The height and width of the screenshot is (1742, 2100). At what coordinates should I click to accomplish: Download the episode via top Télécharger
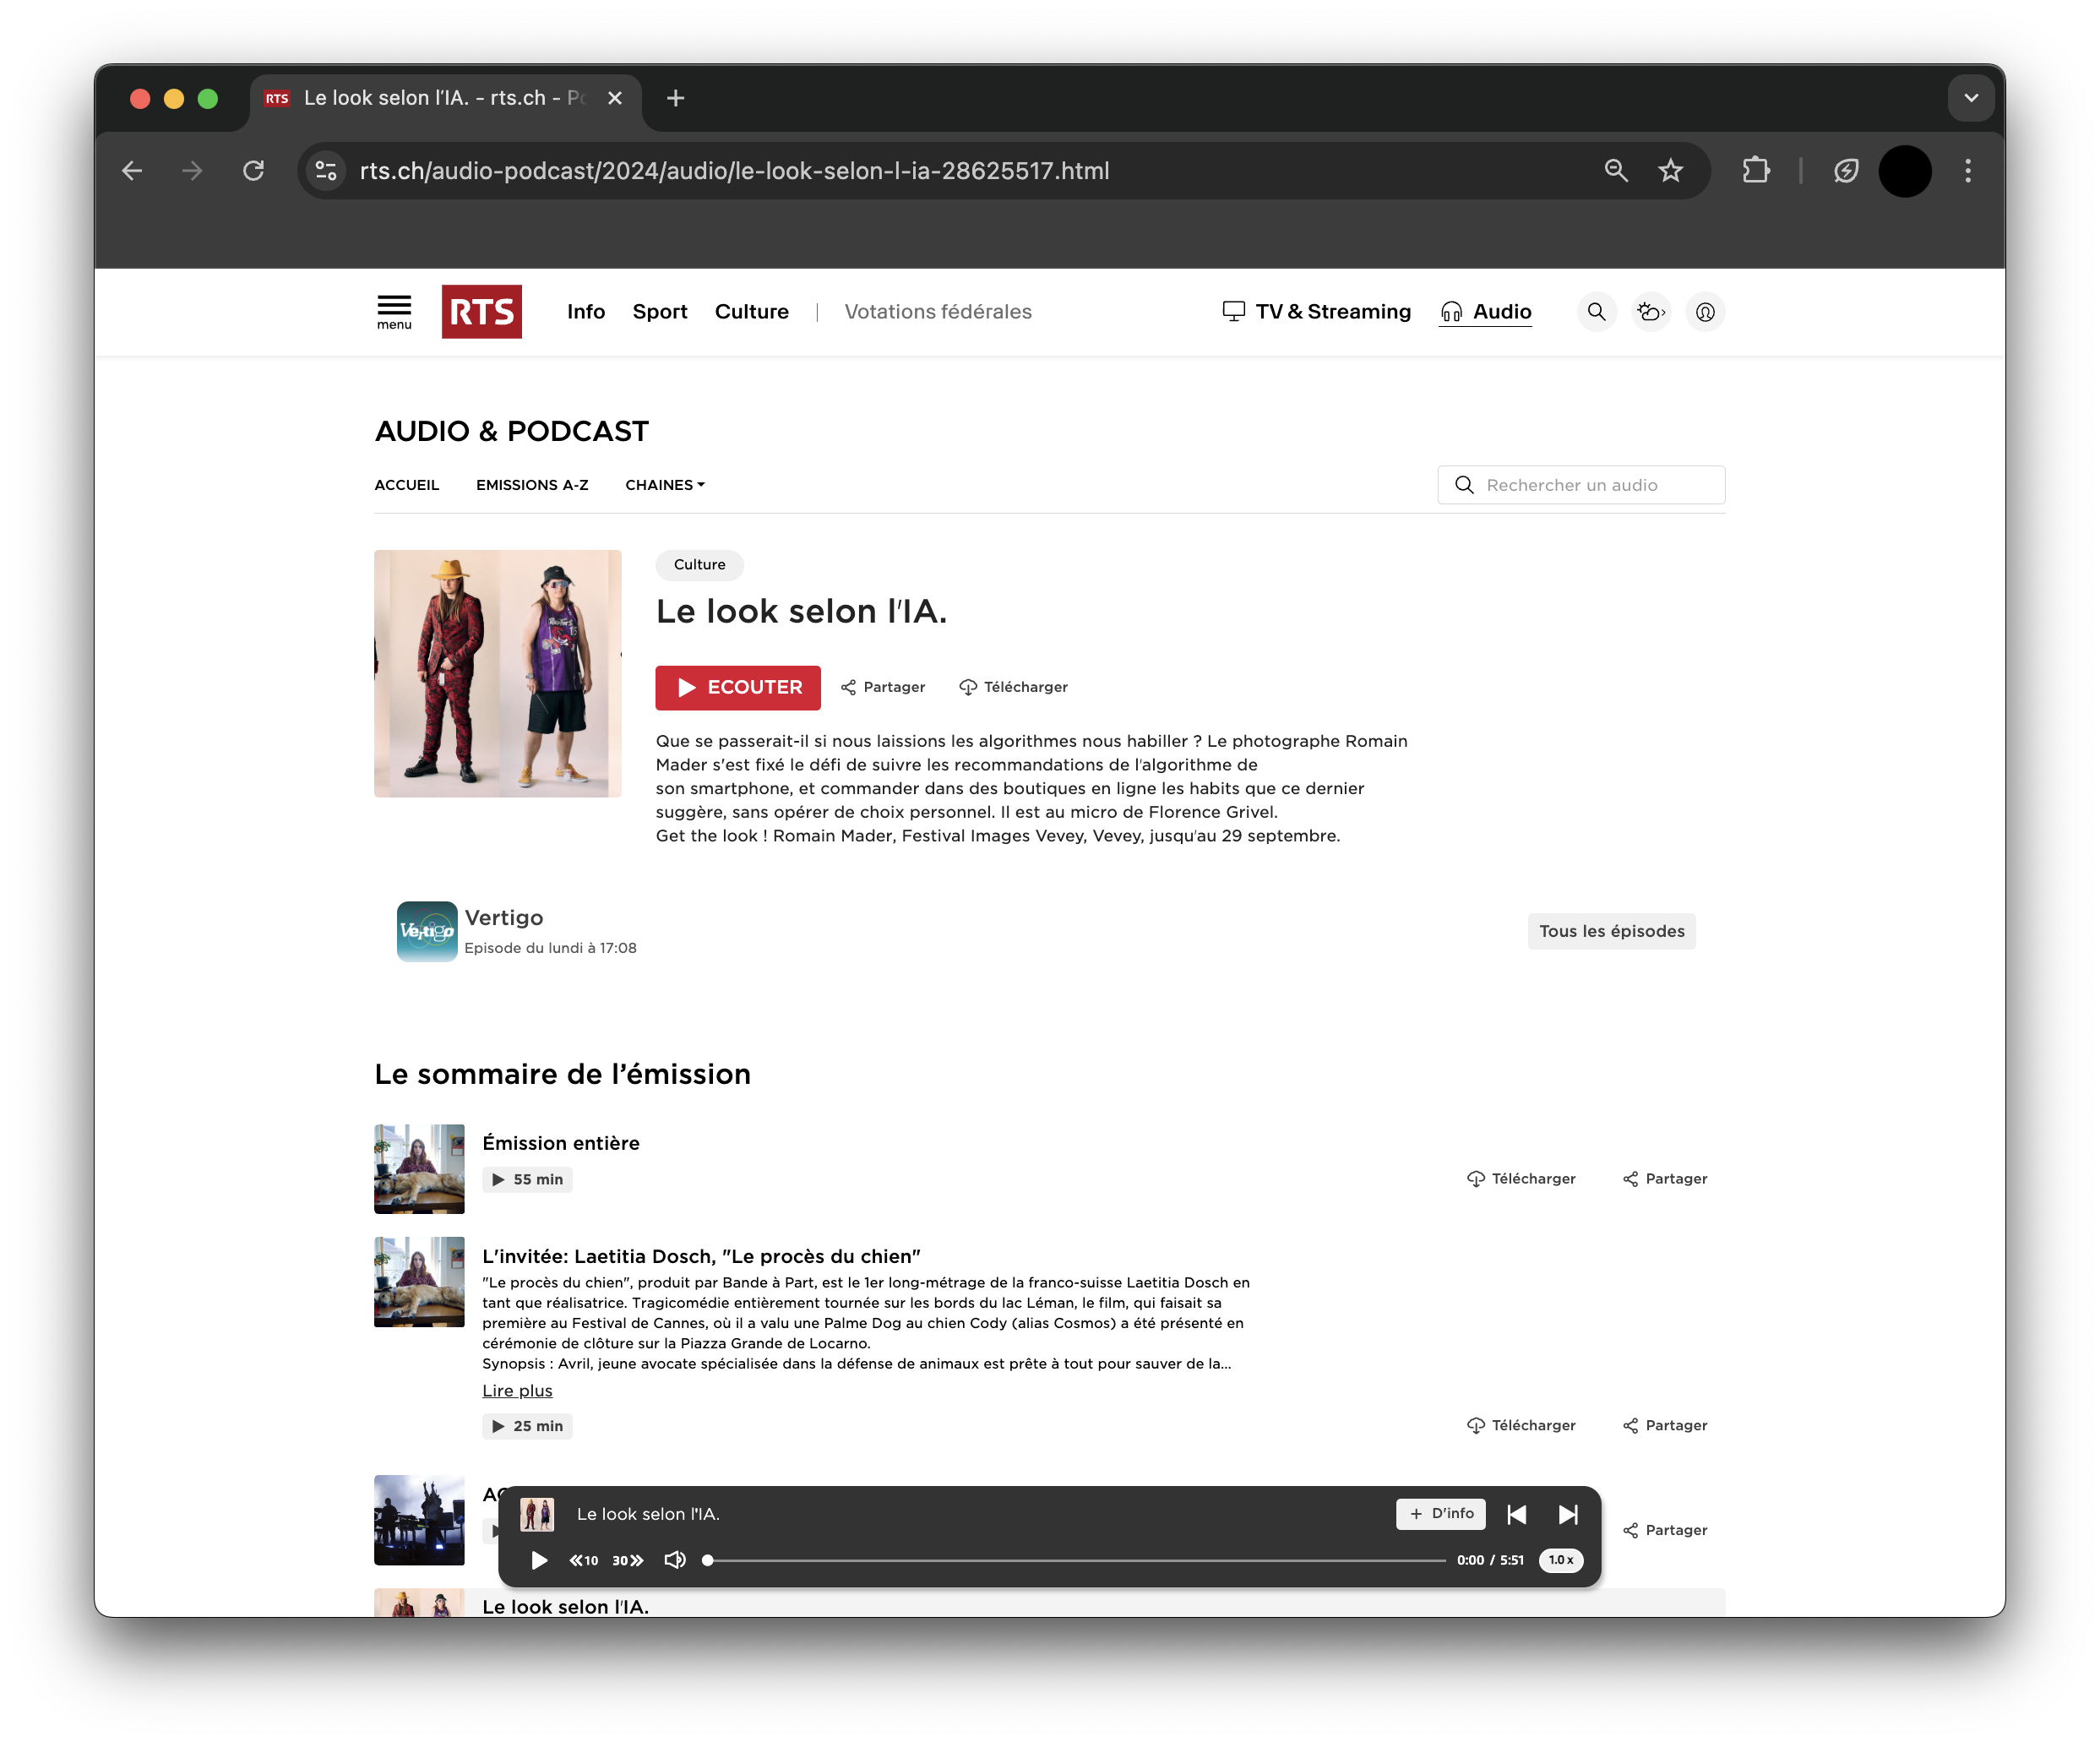(1013, 687)
